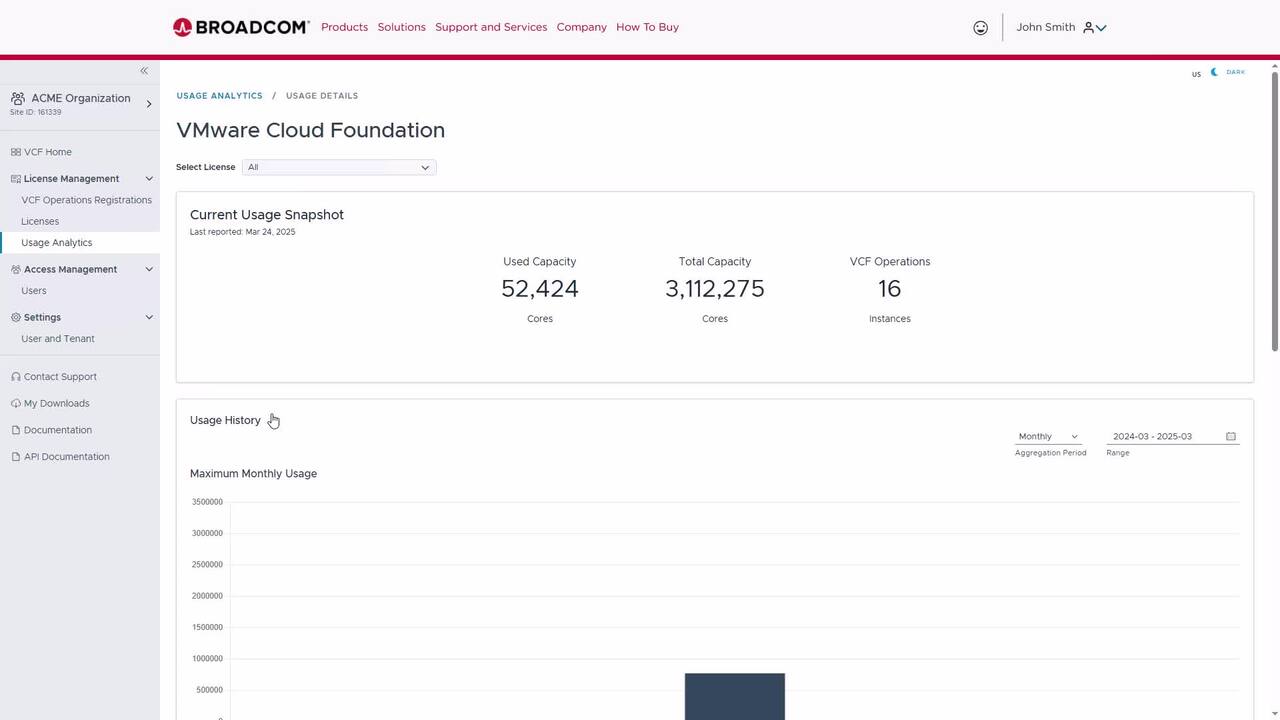Open the Products menu
The image size is (1280, 720).
344,27
